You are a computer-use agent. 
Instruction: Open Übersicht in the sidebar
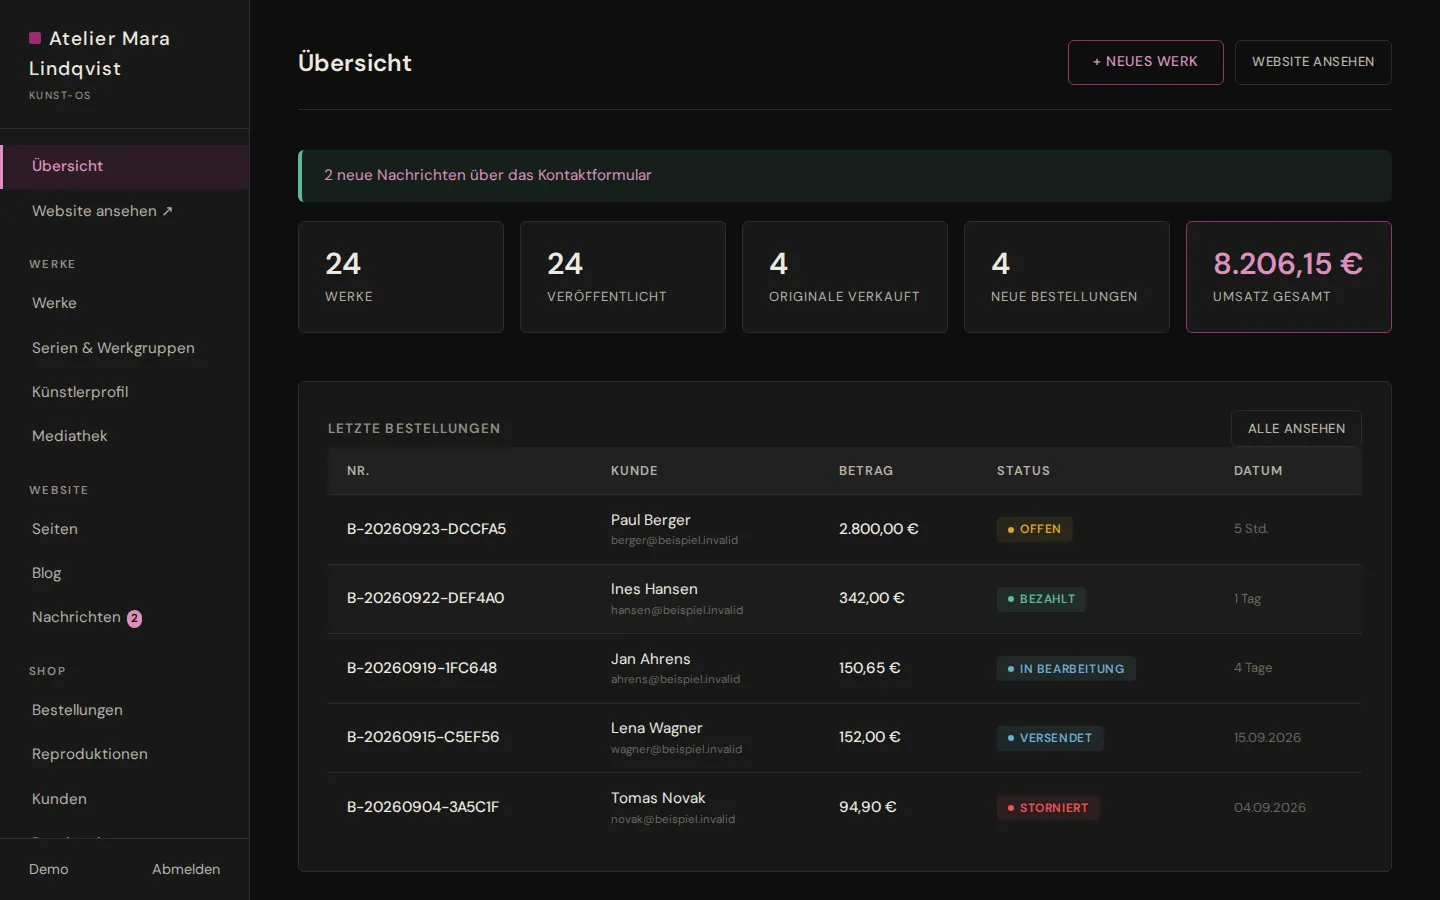(x=124, y=166)
